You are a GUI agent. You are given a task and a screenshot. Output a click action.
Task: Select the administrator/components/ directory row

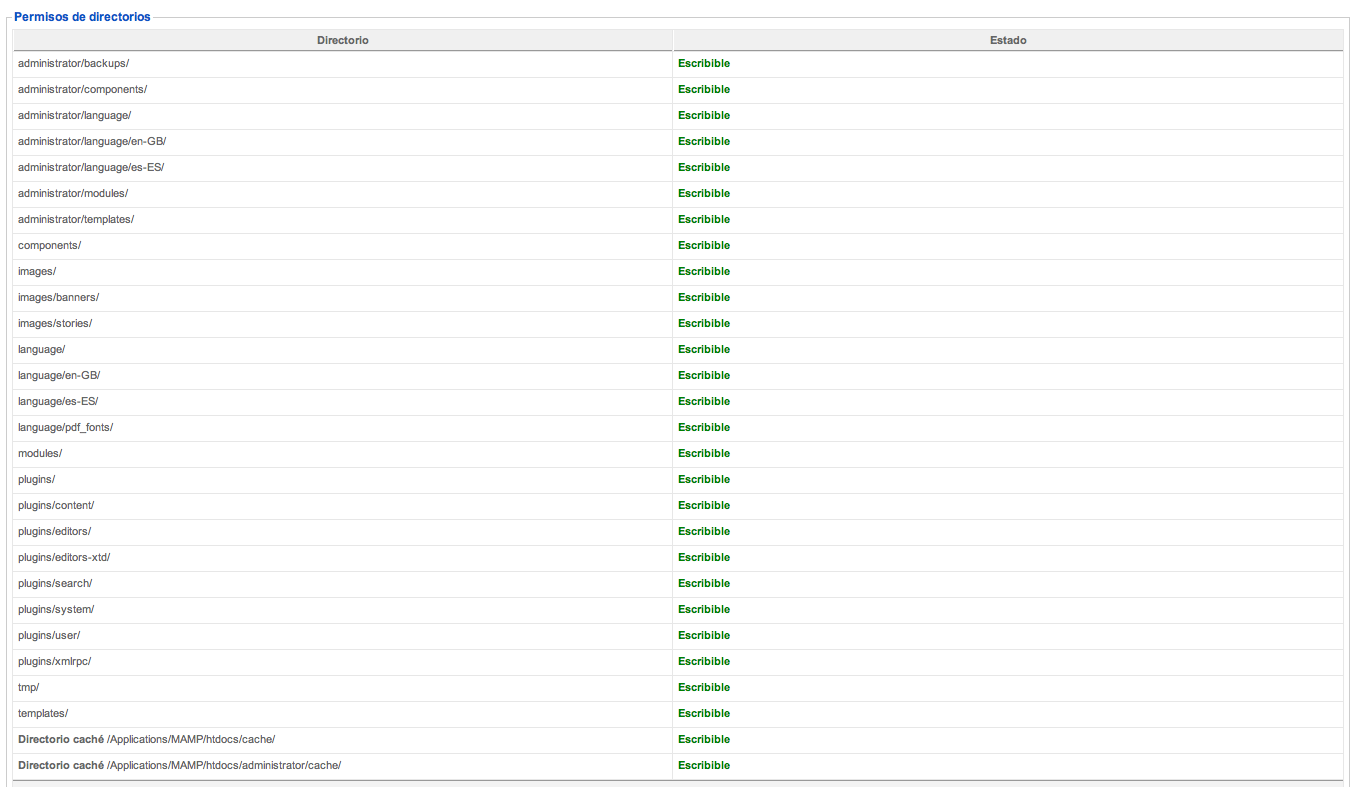point(82,89)
